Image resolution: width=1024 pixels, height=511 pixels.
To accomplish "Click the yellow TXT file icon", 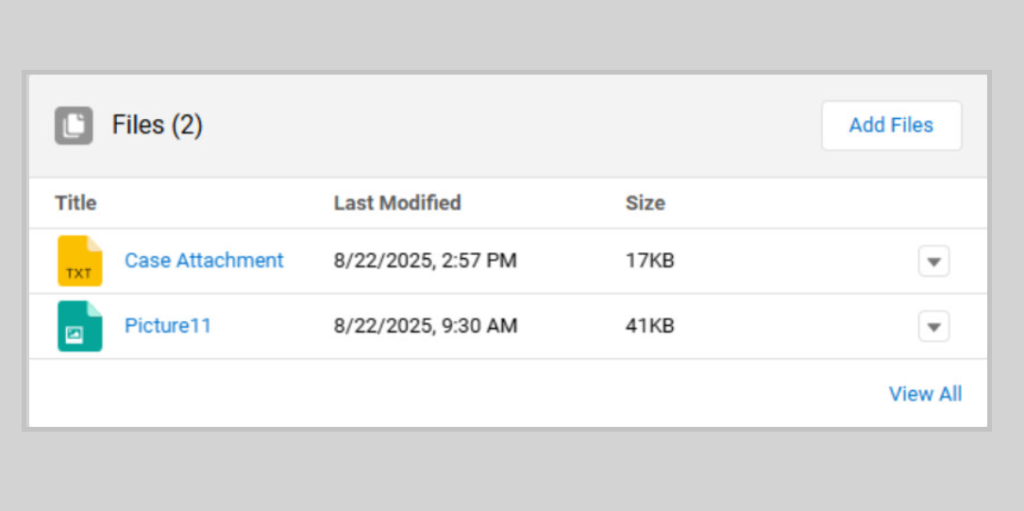I will [80, 261].
